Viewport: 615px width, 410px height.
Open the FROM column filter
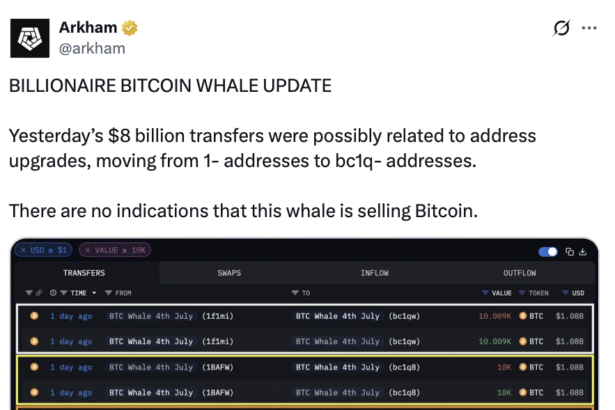[x=109, y=293]
